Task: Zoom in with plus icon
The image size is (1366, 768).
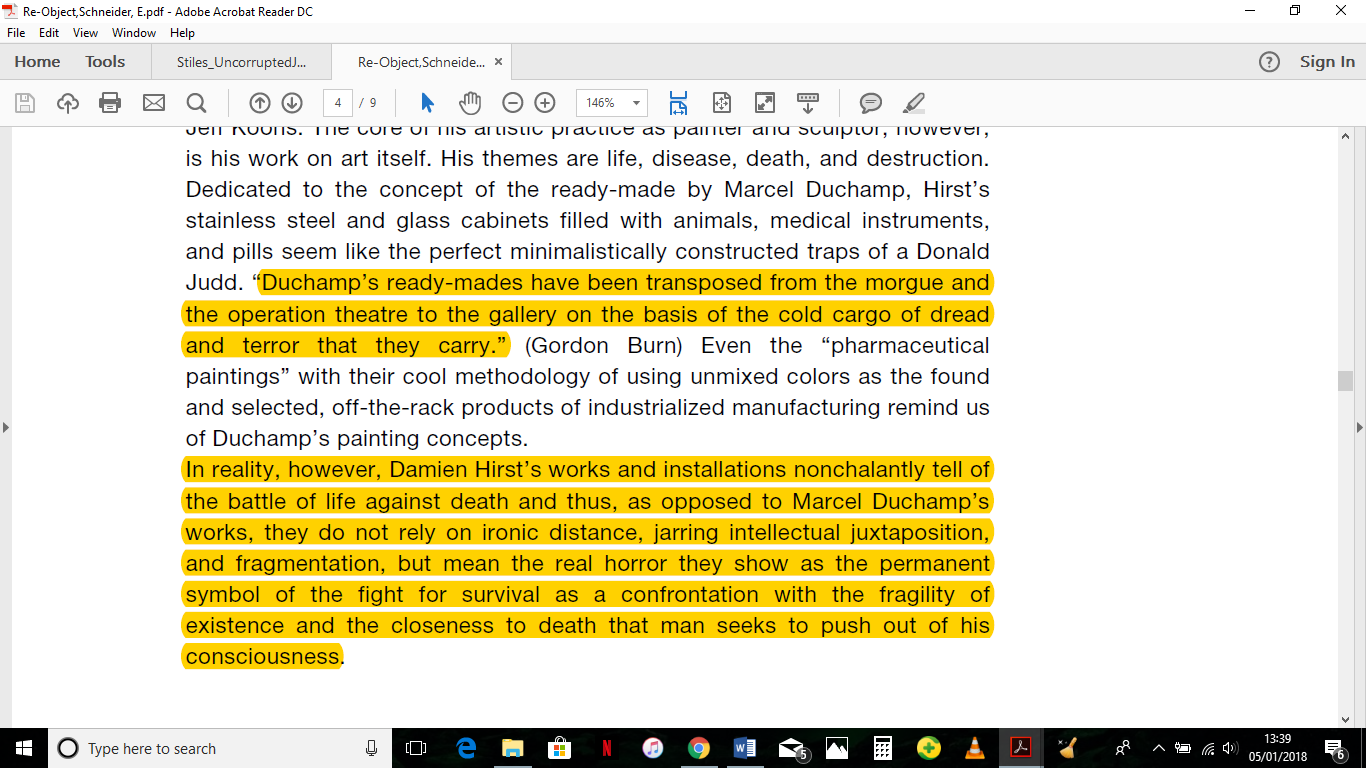Action: [544, 103]
